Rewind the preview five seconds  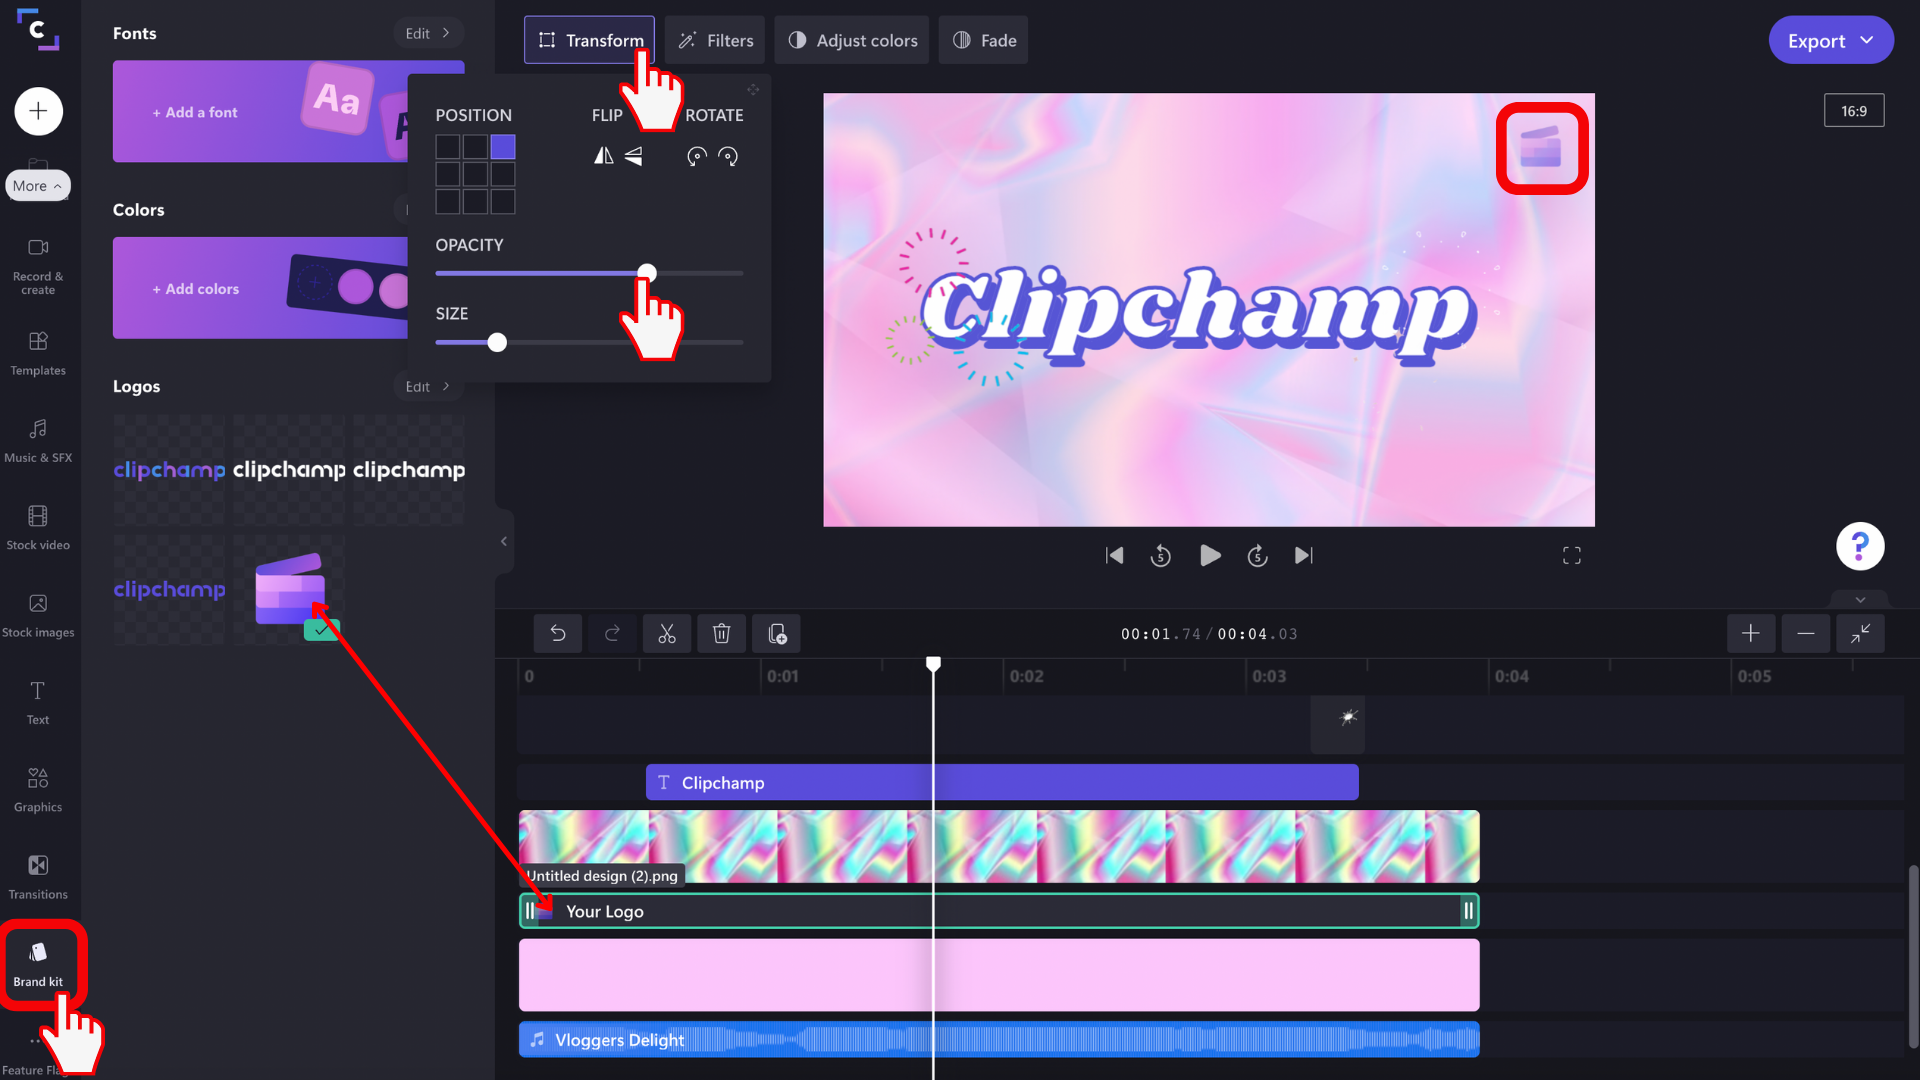[x=1160, y=555]
